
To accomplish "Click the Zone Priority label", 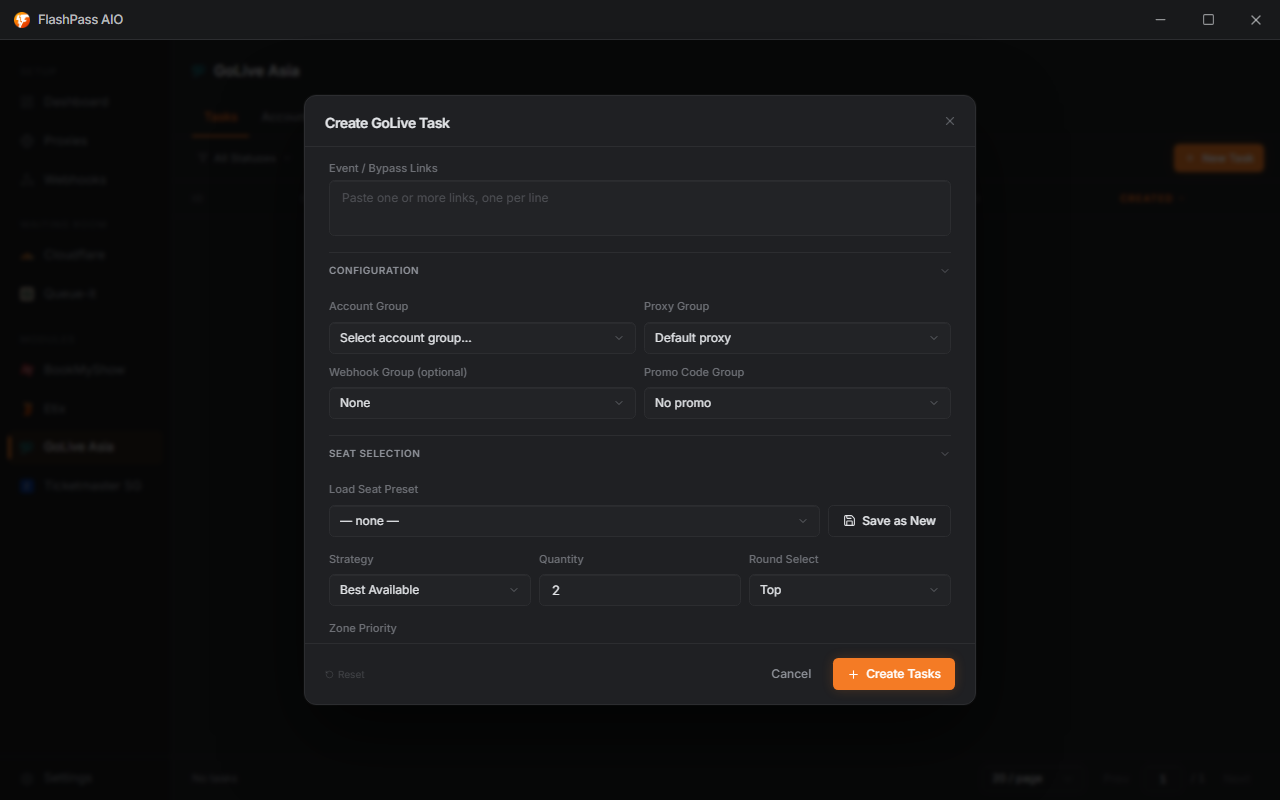I will coord(363,628).
